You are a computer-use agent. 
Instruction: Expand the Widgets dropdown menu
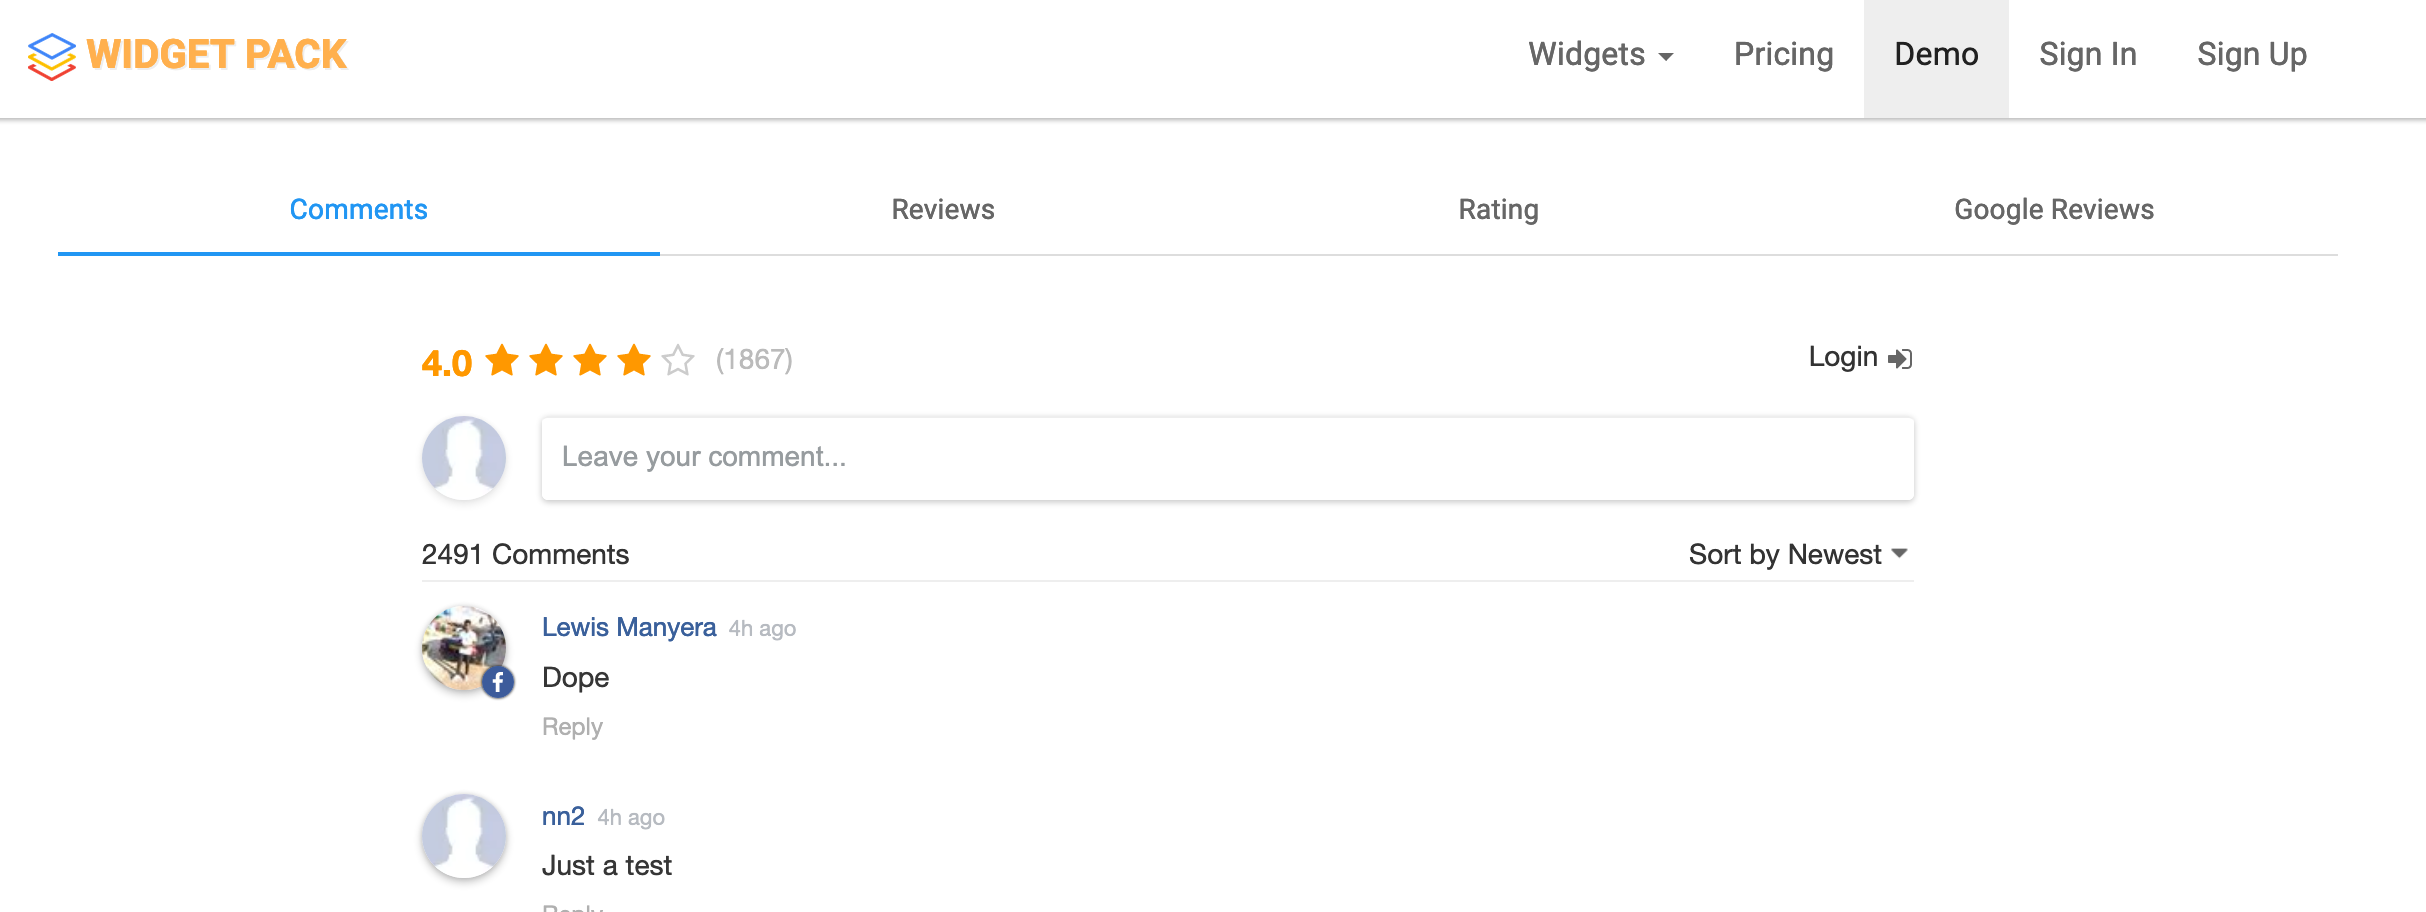click(1600, 55)
